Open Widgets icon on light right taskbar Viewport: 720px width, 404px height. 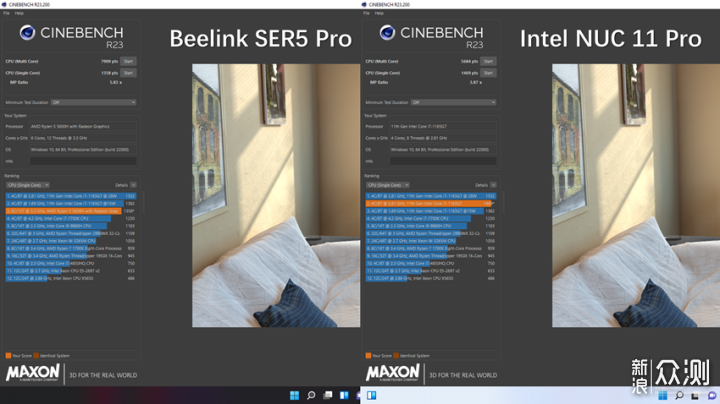click(x=371, y=395)
